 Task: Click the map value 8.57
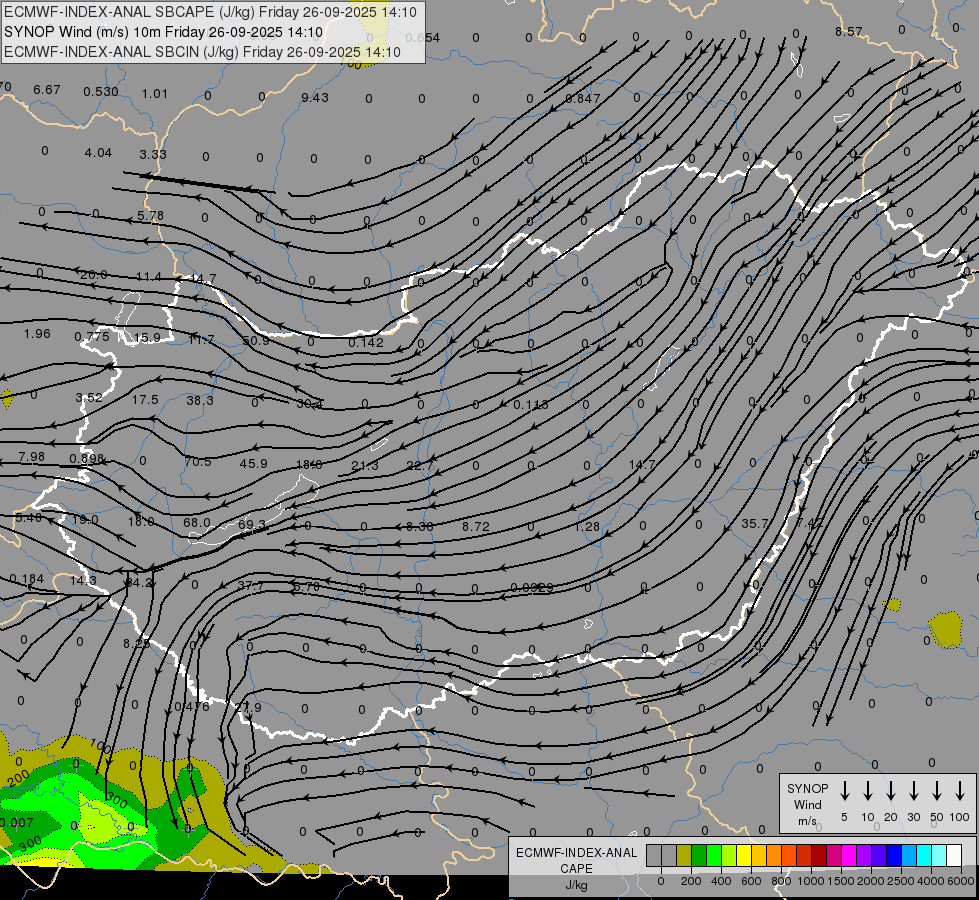point(849,31)
